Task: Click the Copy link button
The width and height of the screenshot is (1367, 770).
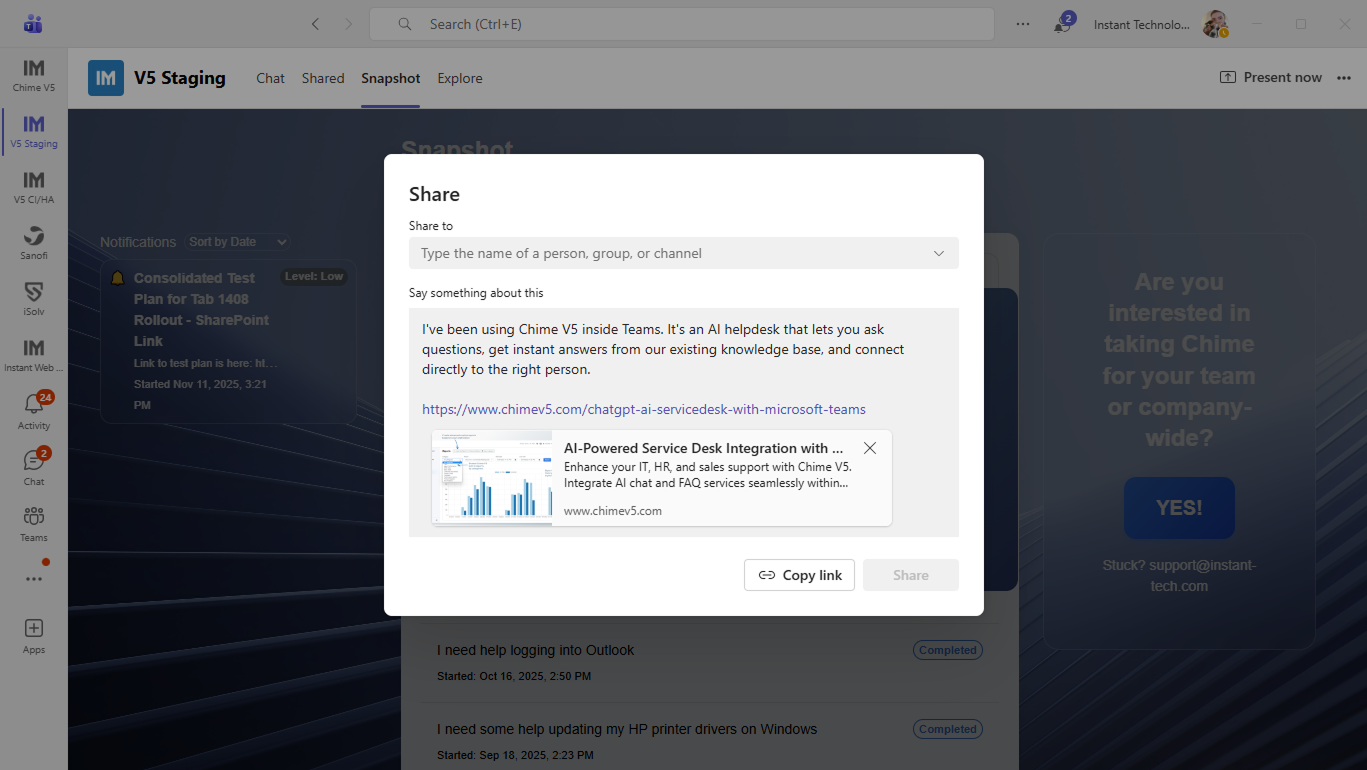Action: tap(799, 575)
